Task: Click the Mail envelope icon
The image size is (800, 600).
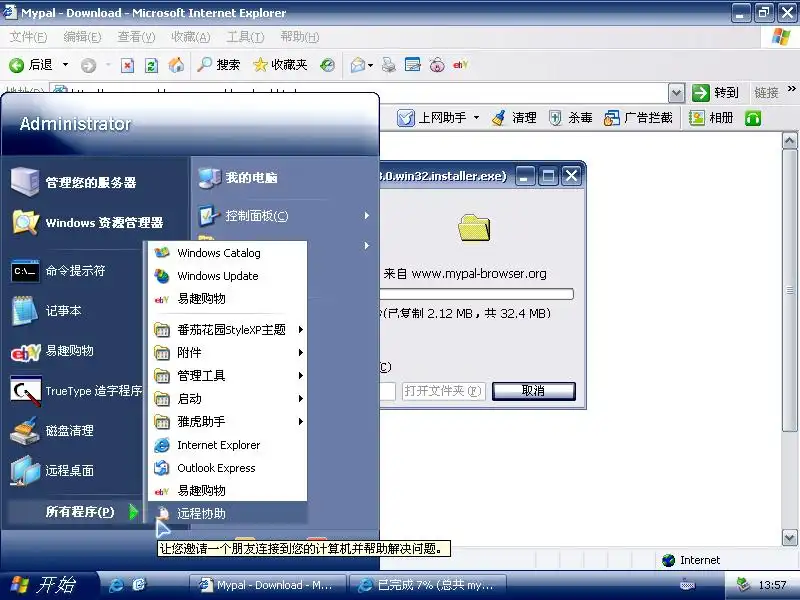Action: pyautogui.click(x=358, y=65)
